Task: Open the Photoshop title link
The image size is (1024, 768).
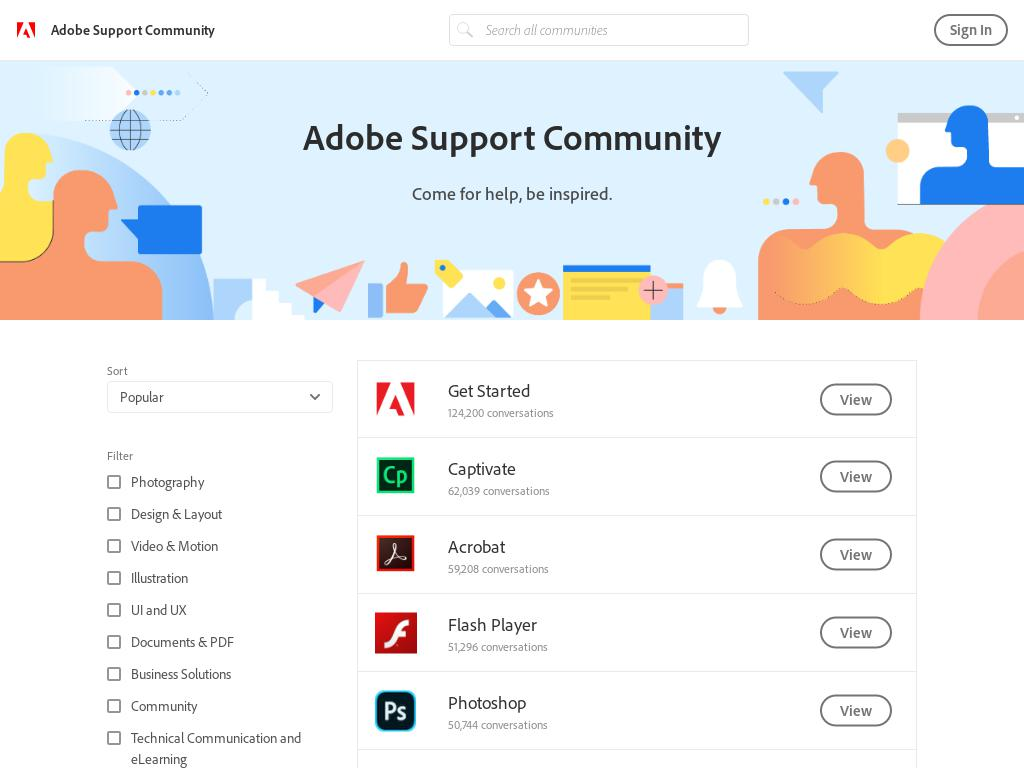Action: [487, 703]
